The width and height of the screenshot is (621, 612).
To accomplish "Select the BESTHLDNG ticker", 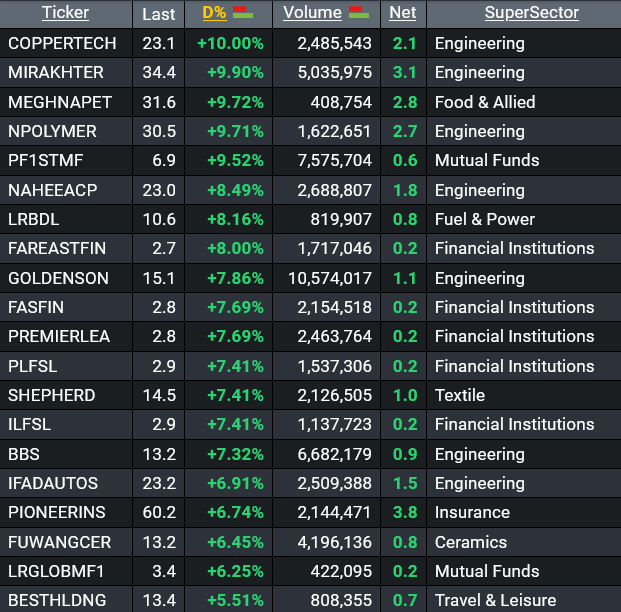I will click(57, 600).
